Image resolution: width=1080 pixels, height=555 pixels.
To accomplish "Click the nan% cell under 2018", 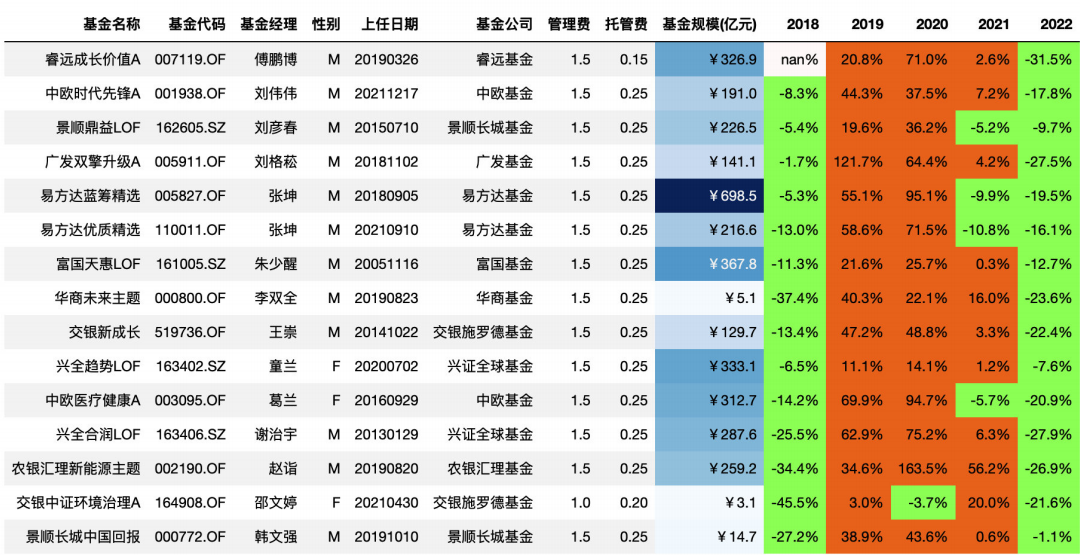I will pos(796,60).
